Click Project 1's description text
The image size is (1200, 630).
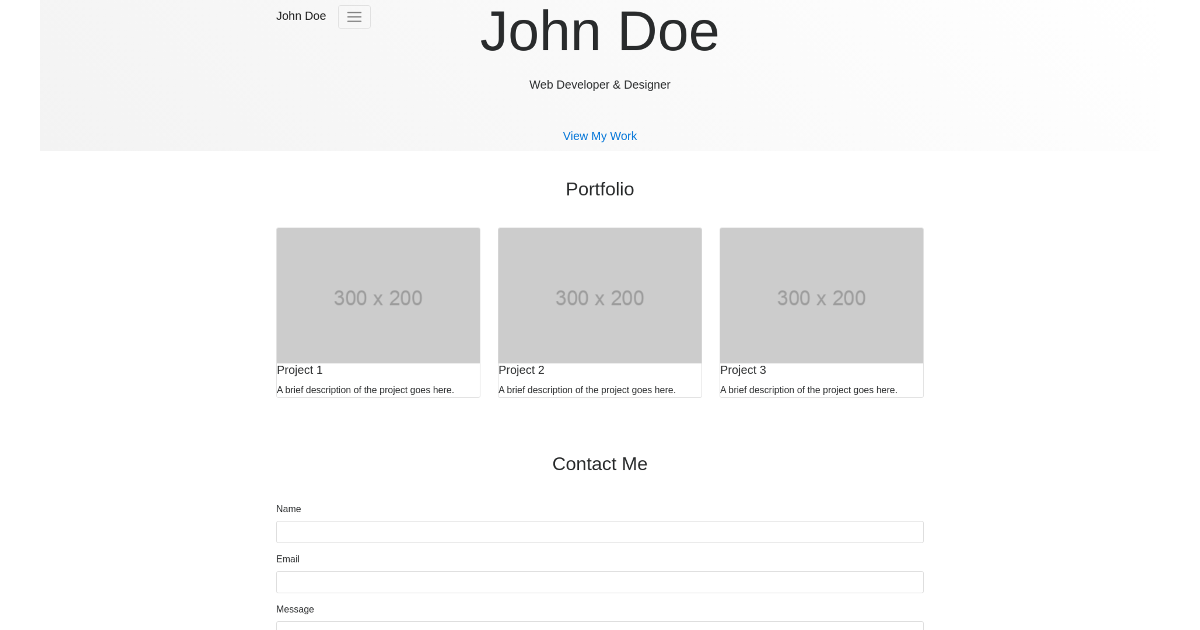(365, 389)
